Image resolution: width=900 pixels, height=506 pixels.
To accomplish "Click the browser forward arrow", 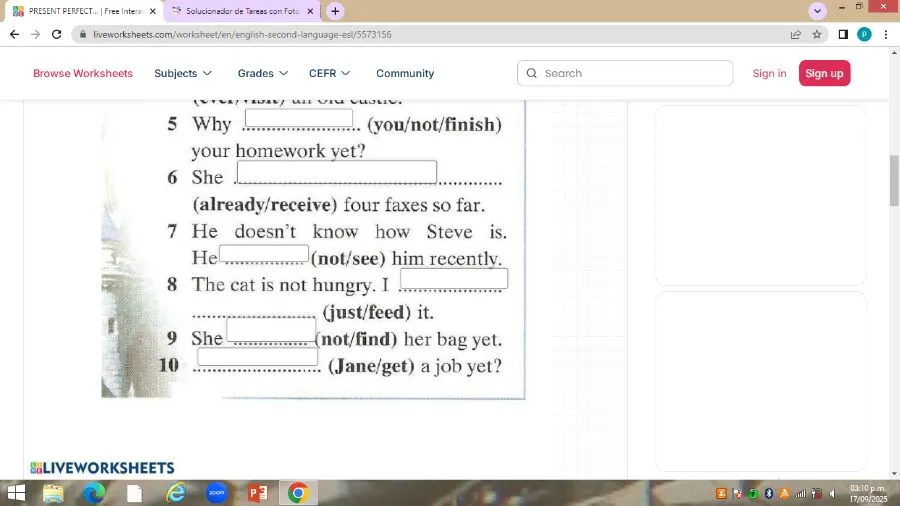I will pos(36,34).
